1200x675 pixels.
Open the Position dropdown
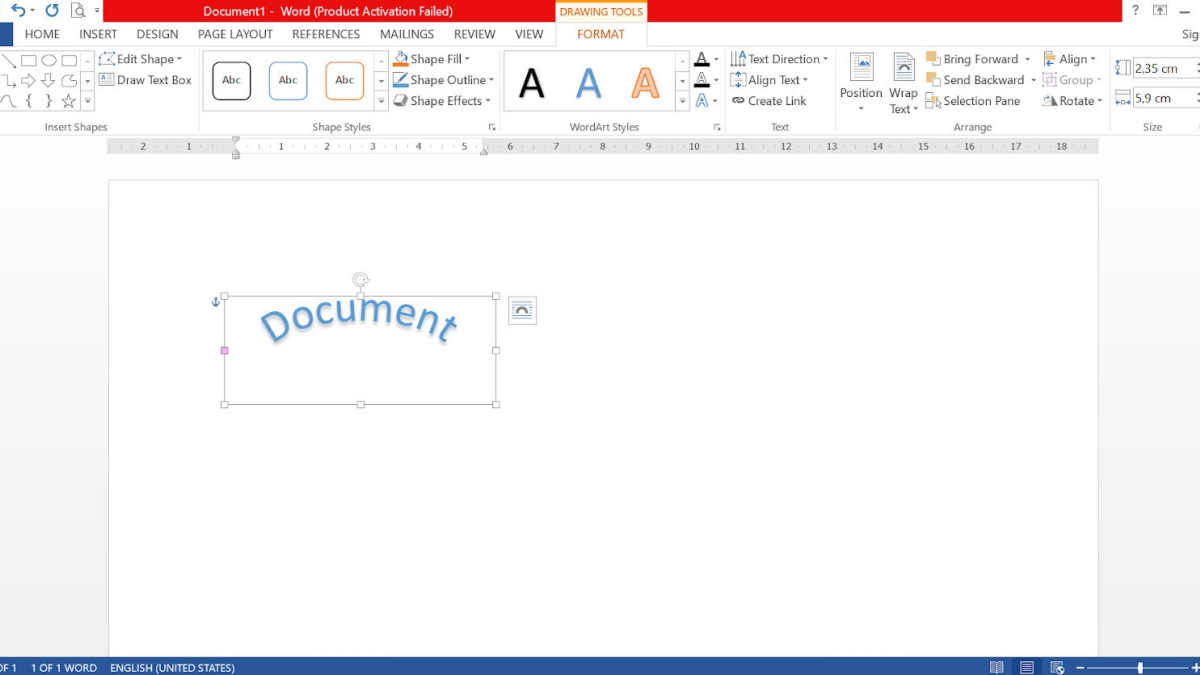tap(861, 83)
